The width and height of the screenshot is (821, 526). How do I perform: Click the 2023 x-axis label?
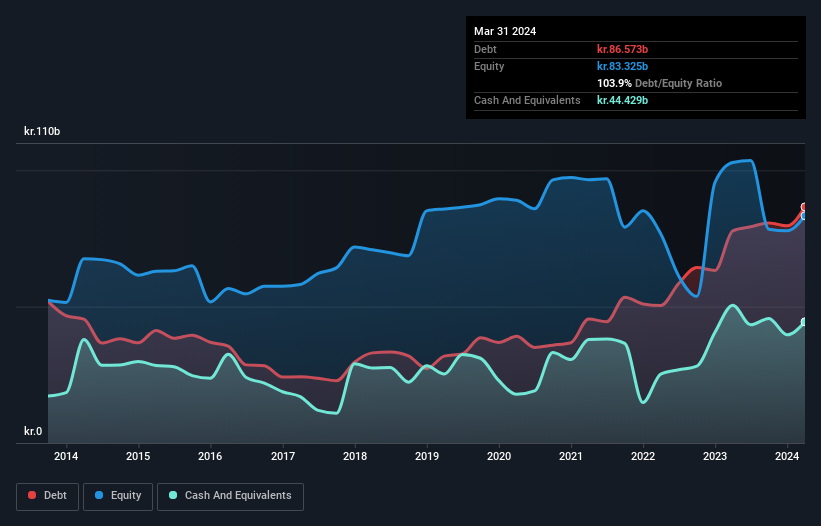point(715,456)
